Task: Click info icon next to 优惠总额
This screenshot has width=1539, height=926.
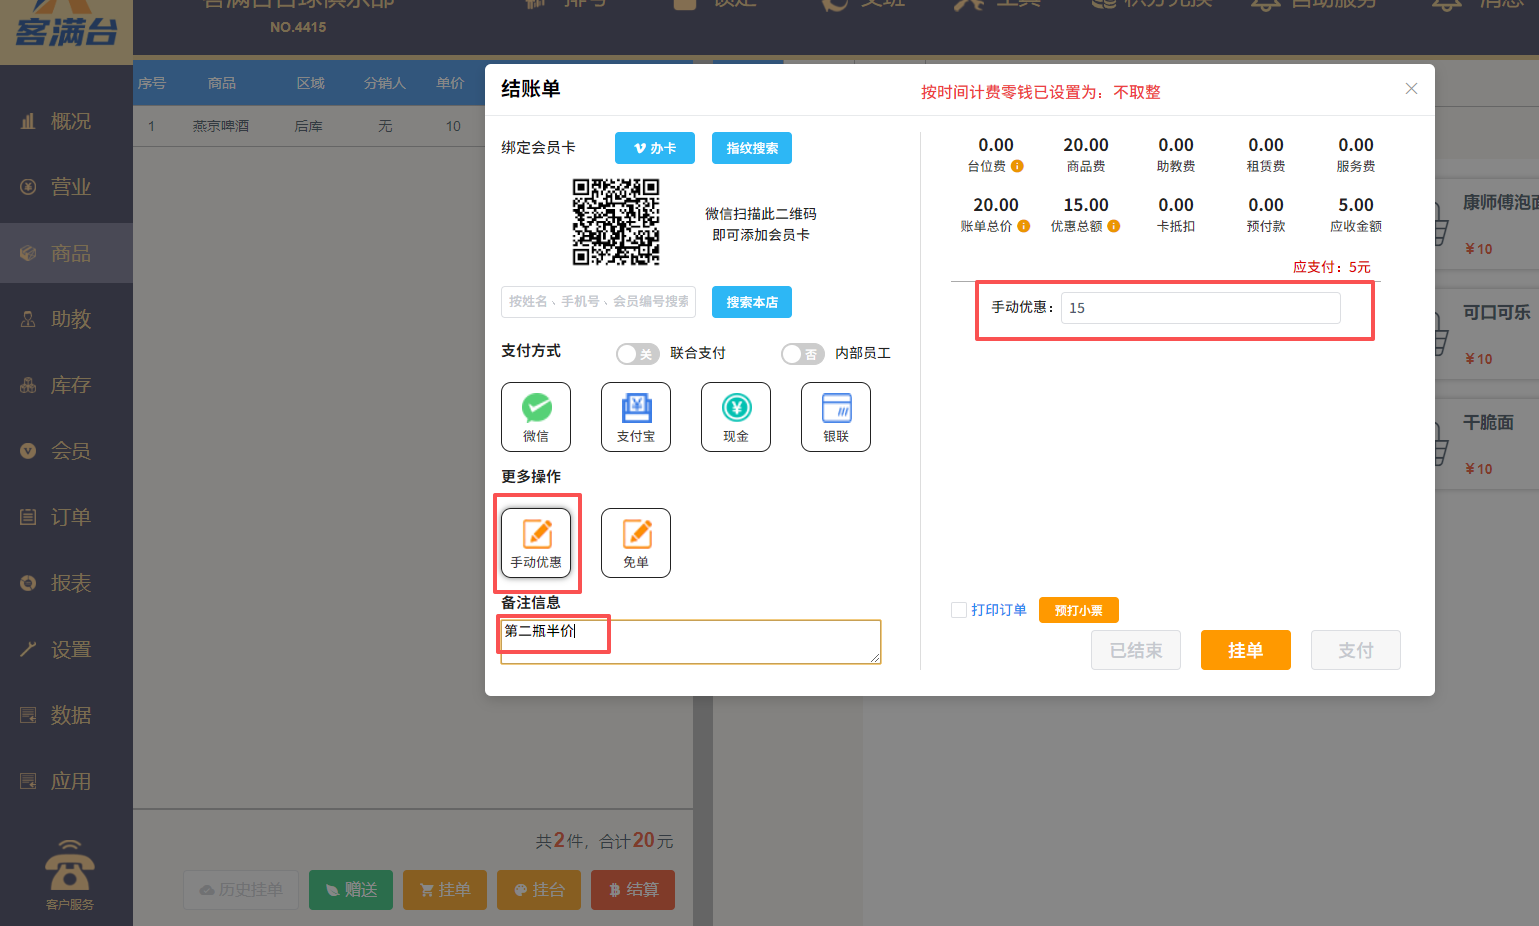Action: coord(1114,226)
